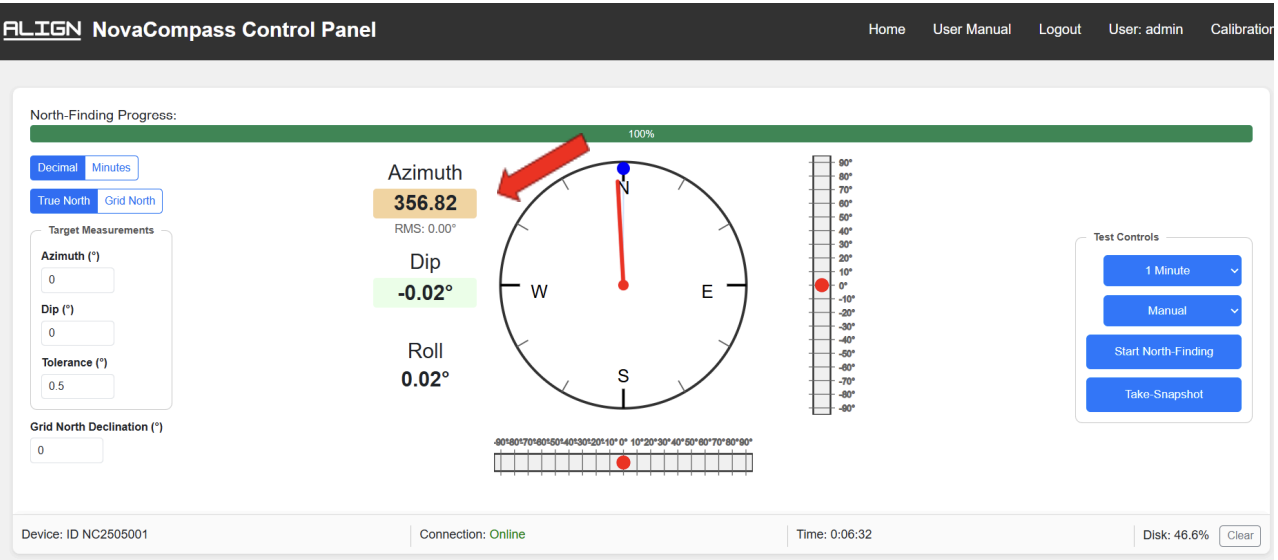Viewport: 1278px width, 560px height.
Task: Click the Tolerance input field
Action: click(77, 386)
